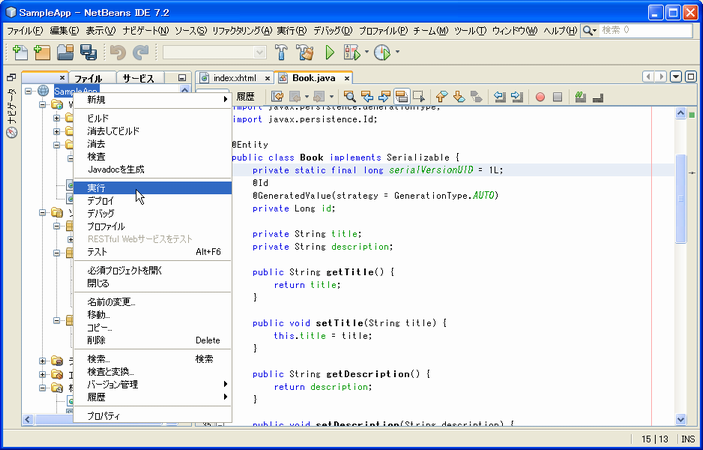Click the Uncomment lines icon

(x=598, y=97)
